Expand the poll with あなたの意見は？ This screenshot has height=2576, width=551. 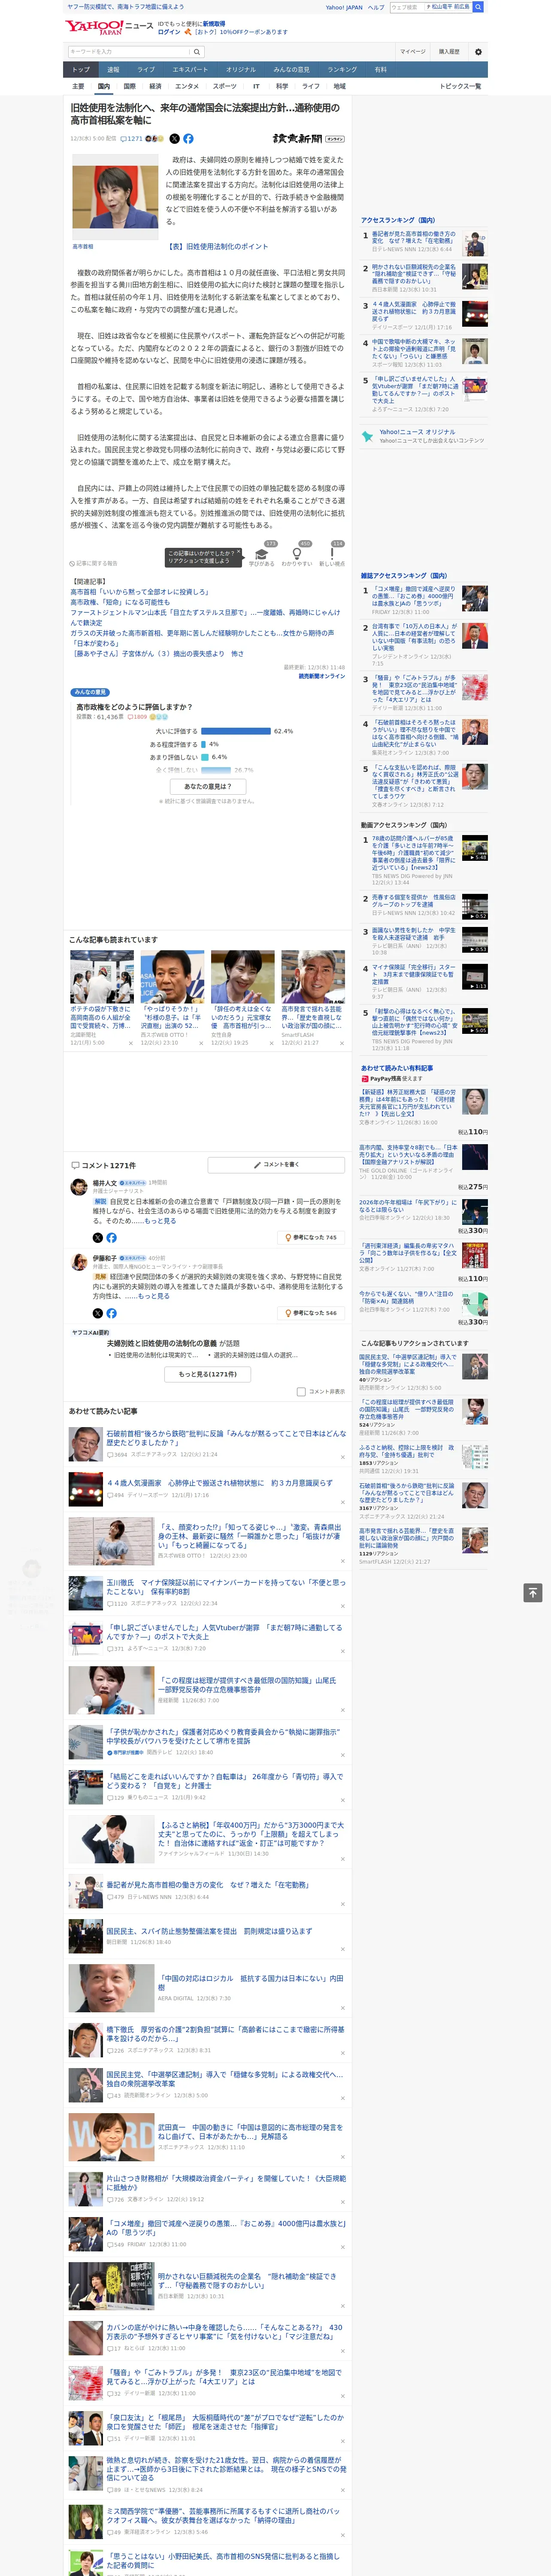point(208,786)
